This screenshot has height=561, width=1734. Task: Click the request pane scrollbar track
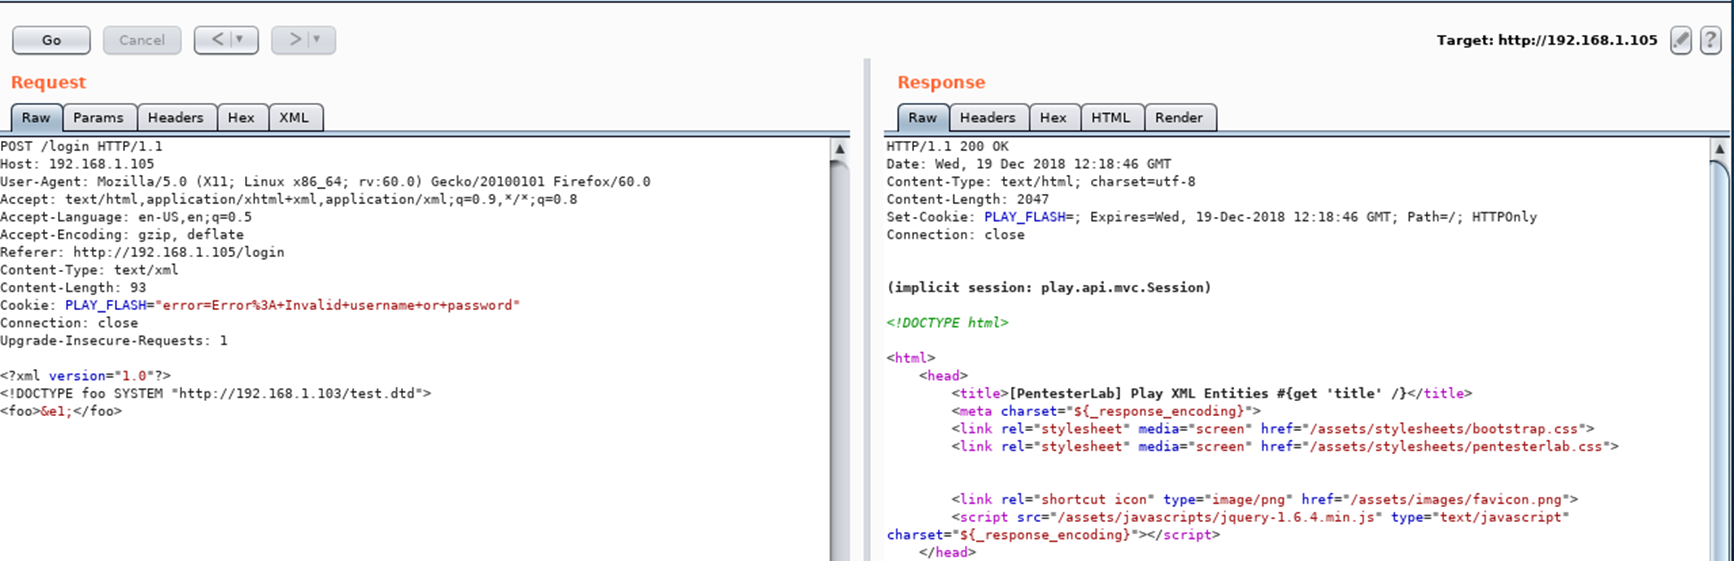point(840,360)
